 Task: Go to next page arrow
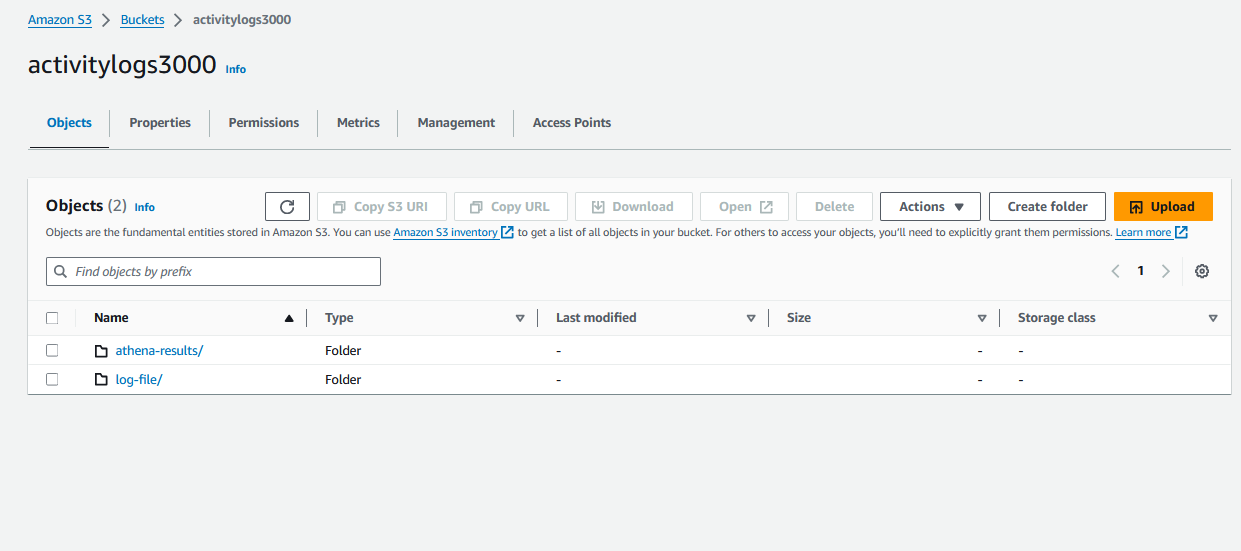1165,271
